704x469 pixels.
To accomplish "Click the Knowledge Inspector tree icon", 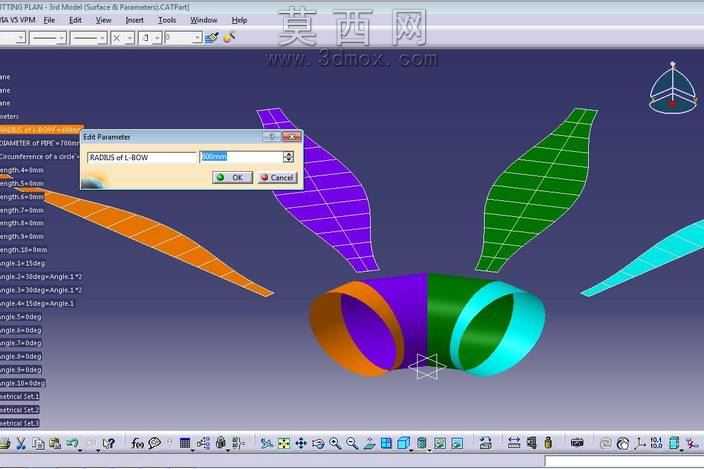I will tap(203, 443).
